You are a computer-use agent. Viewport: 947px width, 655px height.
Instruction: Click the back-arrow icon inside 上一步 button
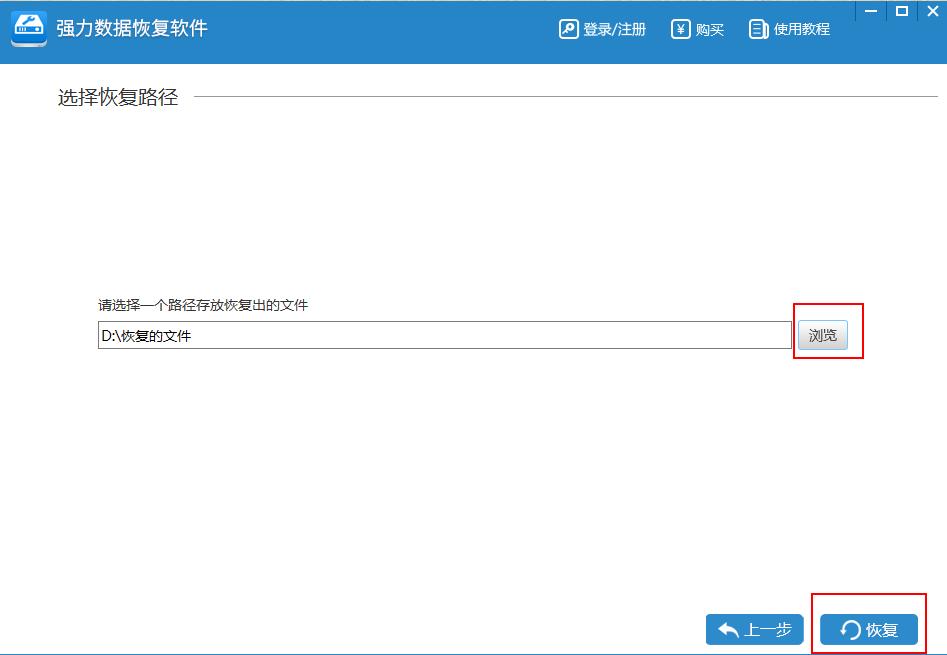(729, 630)
